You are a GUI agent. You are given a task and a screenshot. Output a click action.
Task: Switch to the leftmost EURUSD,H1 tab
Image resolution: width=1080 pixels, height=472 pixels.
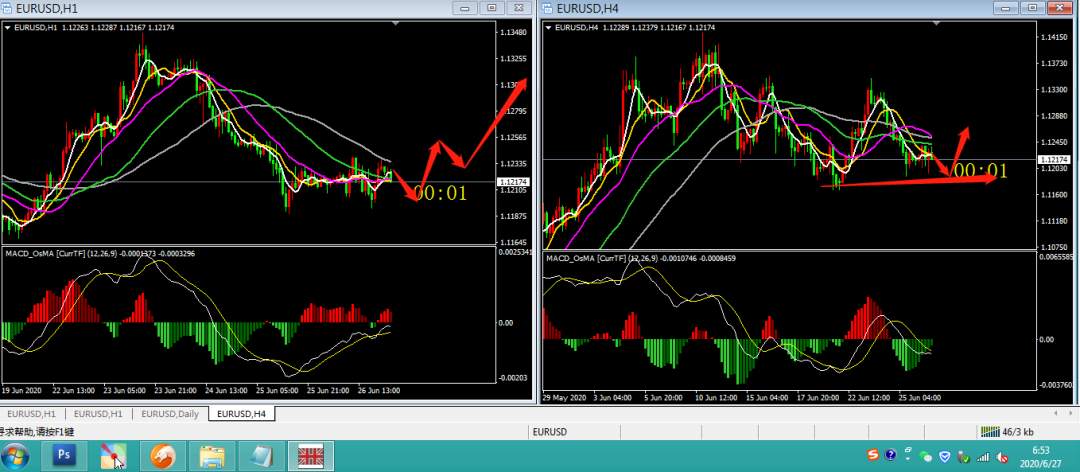[x=32, y=414]
